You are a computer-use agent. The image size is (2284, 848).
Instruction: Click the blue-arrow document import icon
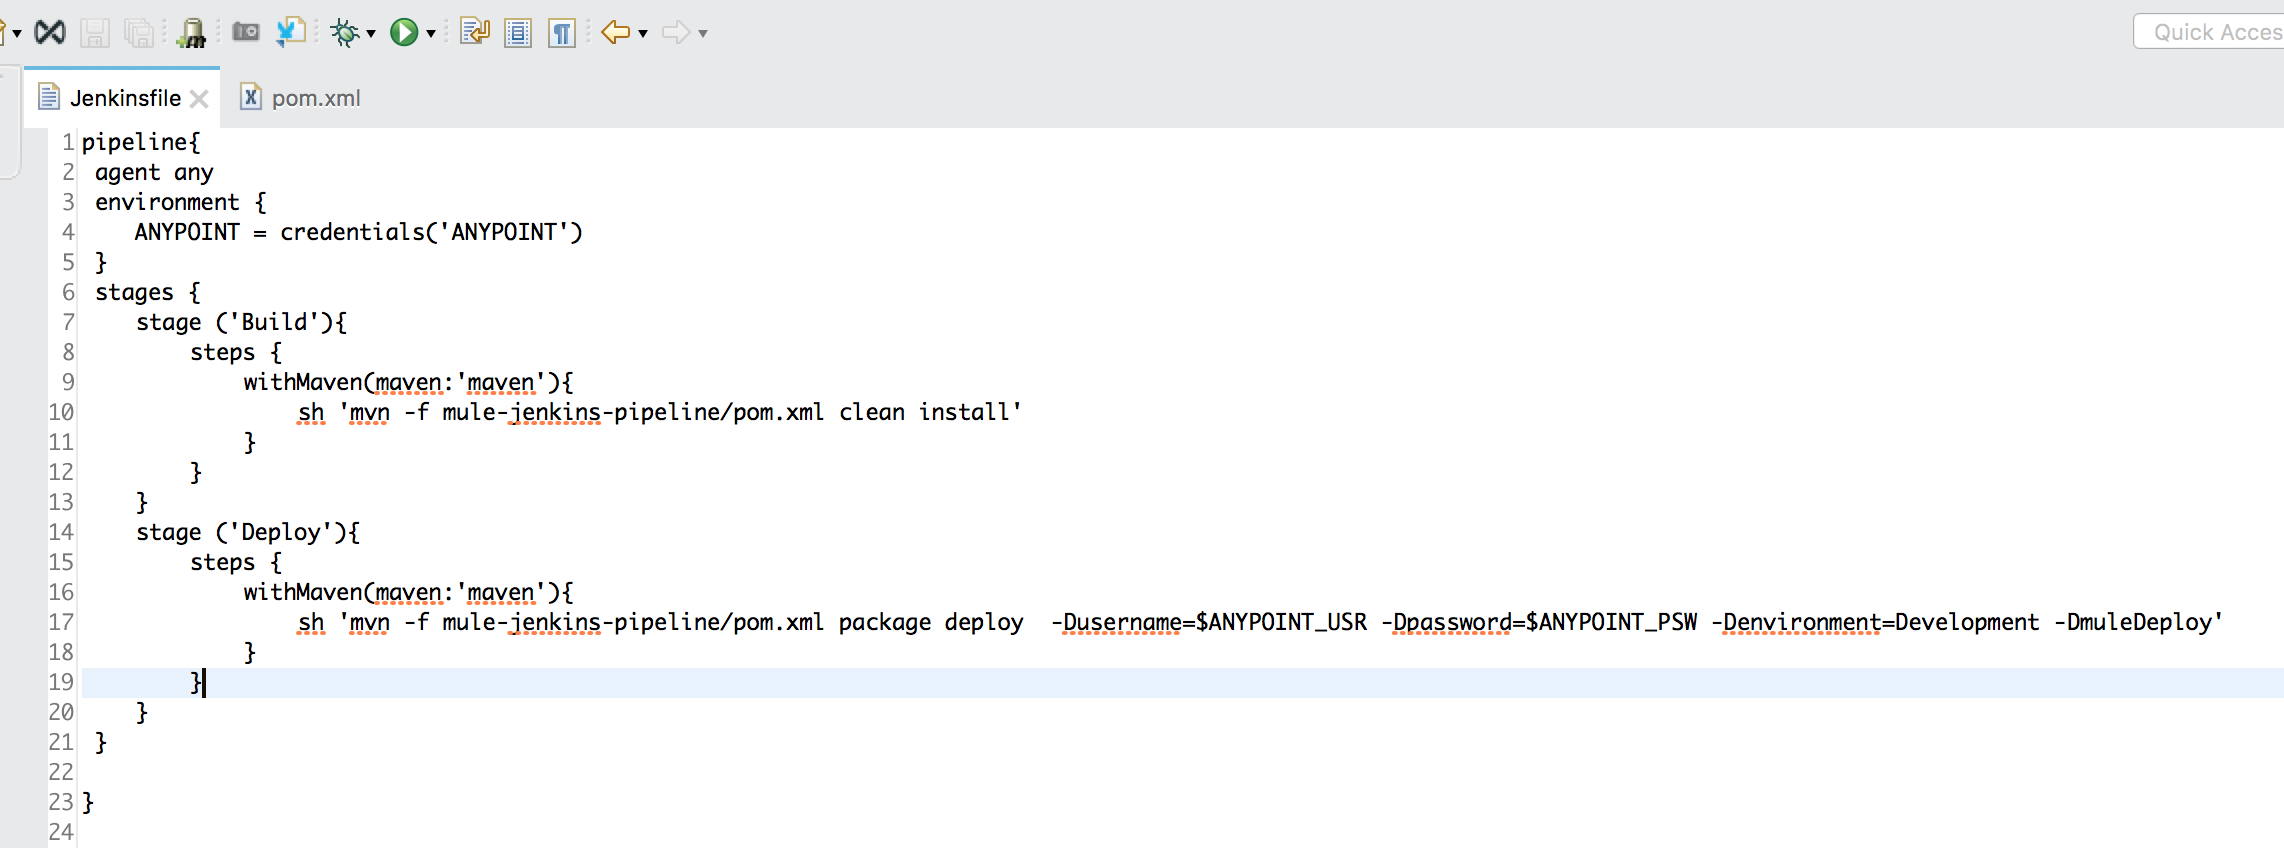[x=290, y=33]
